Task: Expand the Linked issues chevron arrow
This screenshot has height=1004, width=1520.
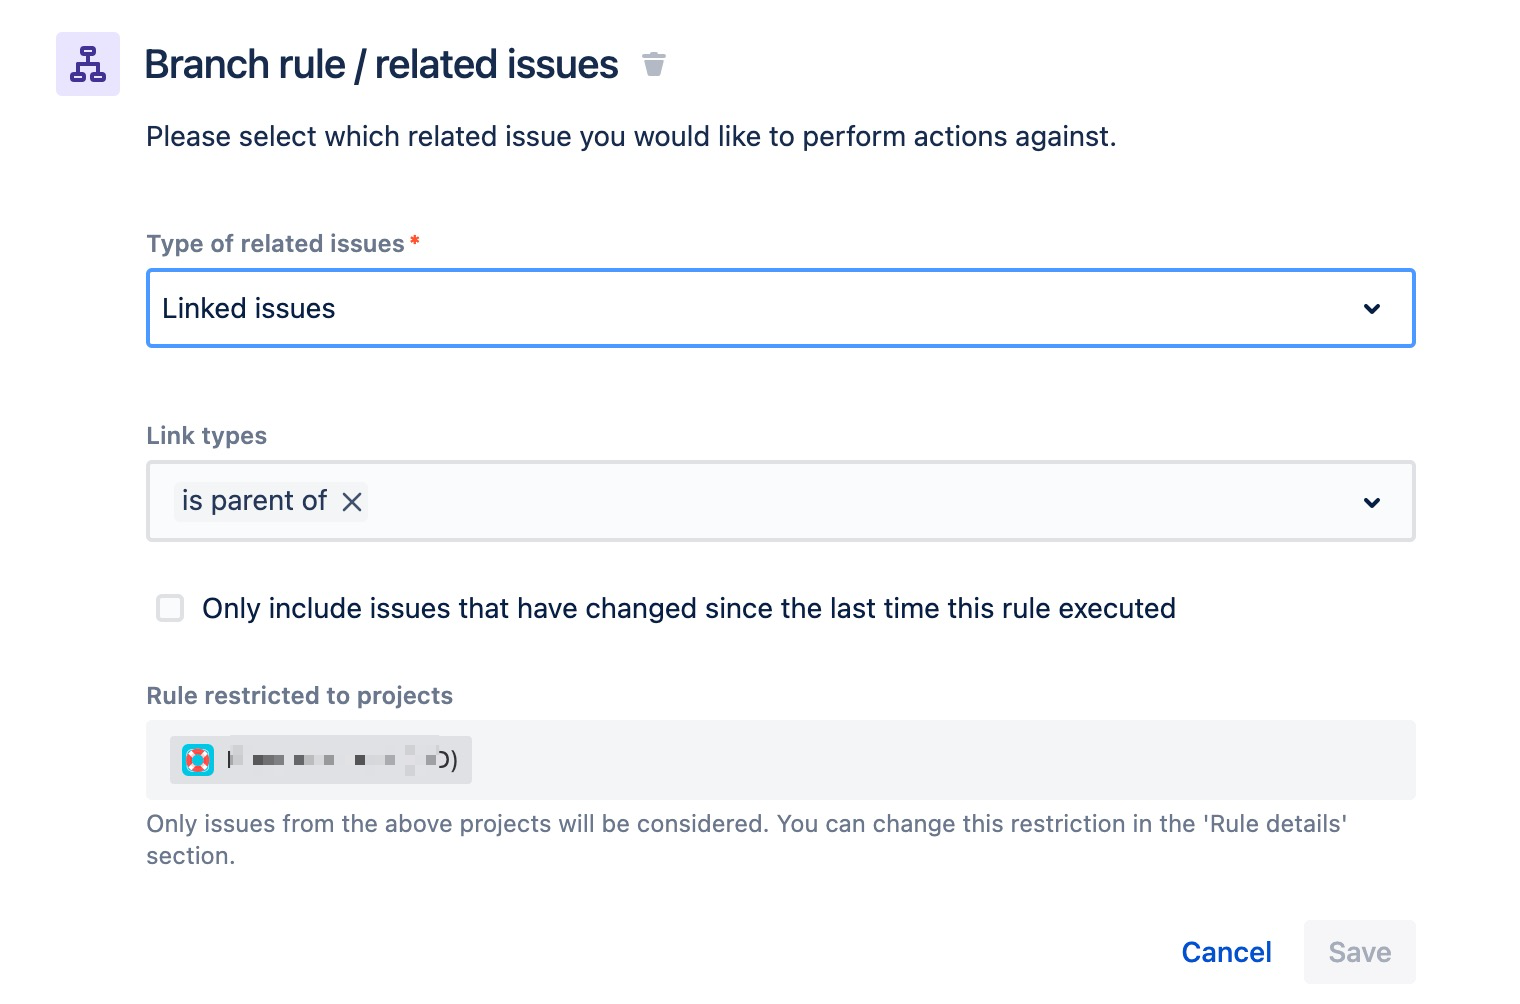Action: tap(1372, 309)
